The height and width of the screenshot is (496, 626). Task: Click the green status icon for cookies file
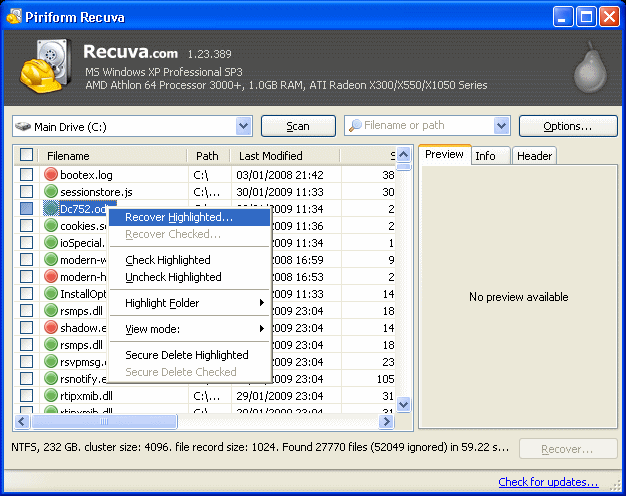click(x=51, y=225)
